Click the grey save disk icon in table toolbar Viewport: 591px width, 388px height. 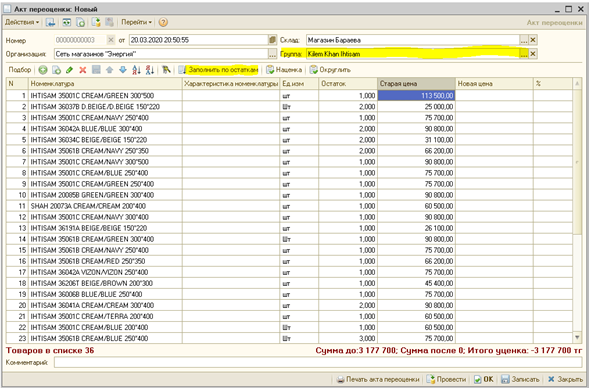[96, 70]
